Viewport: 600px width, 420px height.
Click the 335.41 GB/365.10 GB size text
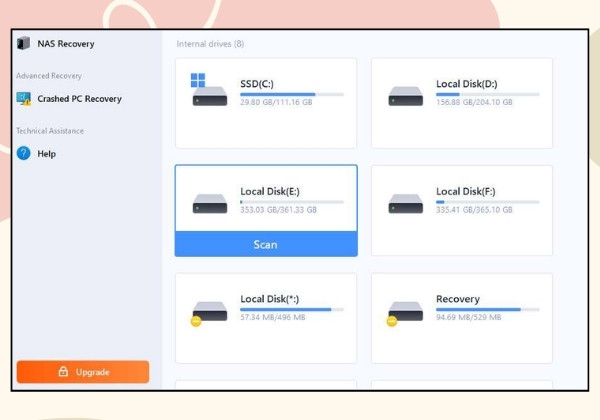(474, 210)
